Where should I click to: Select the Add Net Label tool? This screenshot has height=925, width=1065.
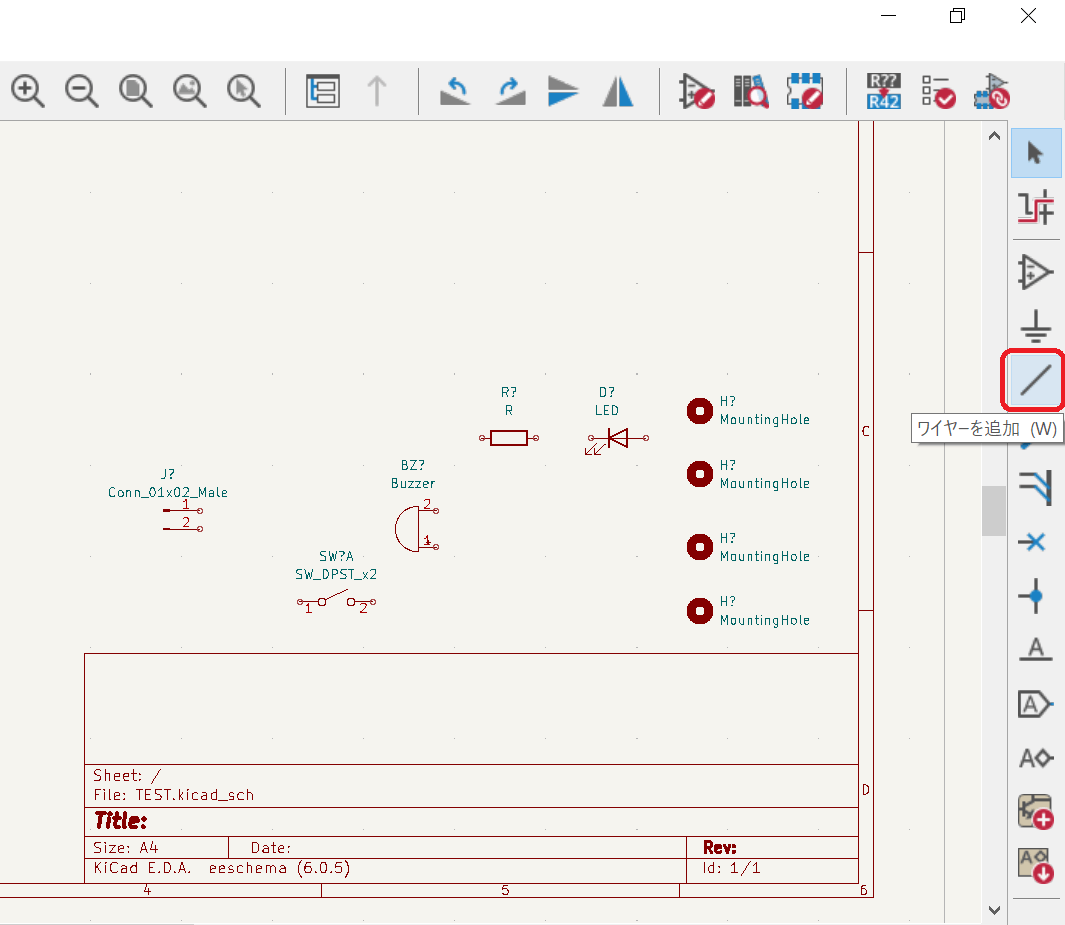pos(1036,649)
